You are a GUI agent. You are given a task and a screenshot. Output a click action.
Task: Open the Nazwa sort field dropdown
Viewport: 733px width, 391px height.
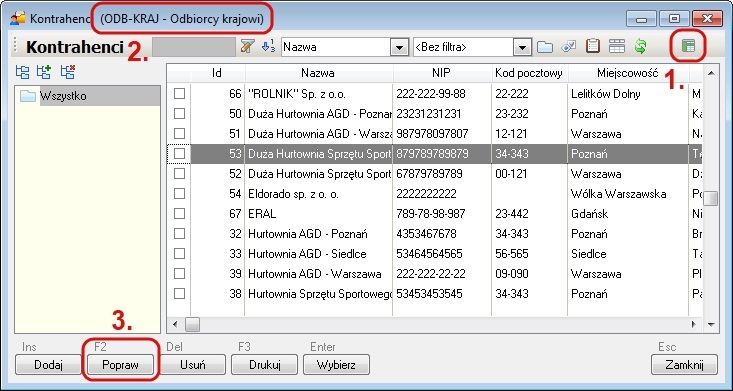click(399, 47)
